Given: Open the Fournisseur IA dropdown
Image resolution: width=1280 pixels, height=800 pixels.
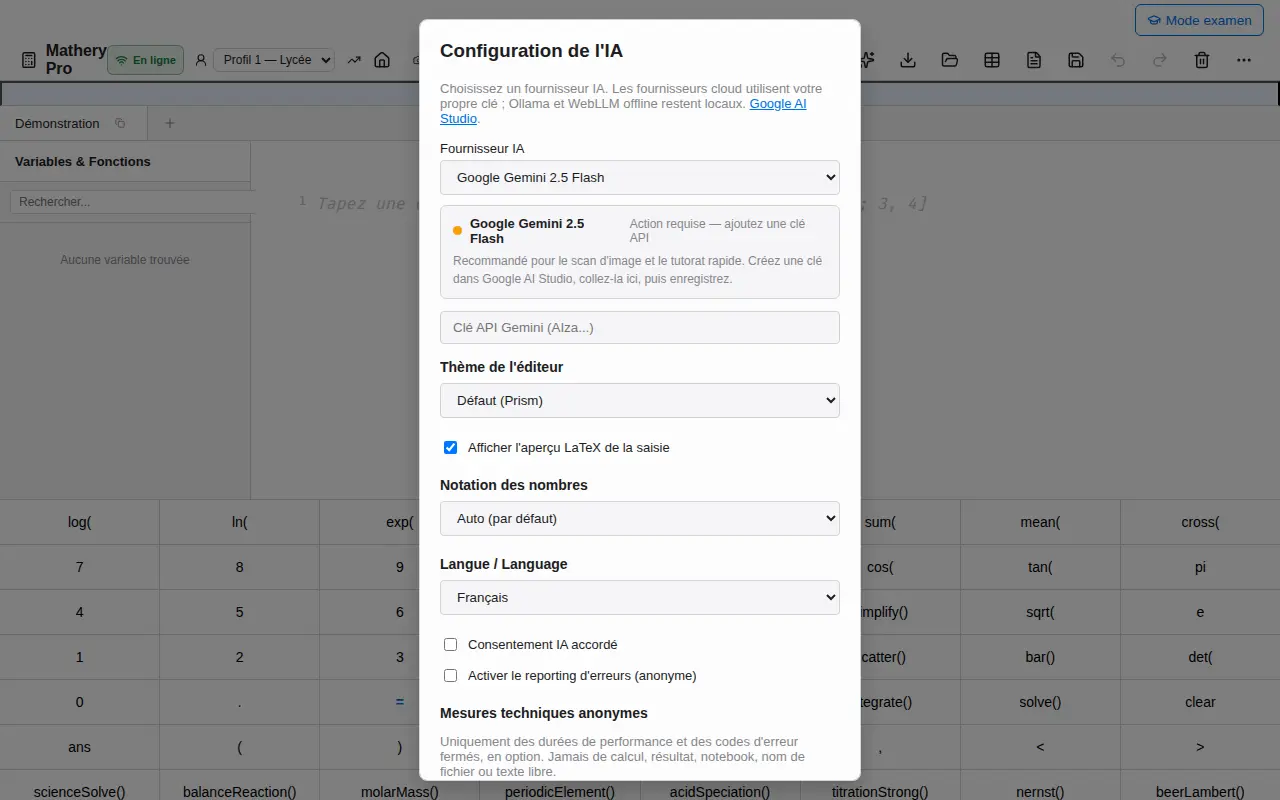Looking at the screenshot, I should click(x=640, y=177).
